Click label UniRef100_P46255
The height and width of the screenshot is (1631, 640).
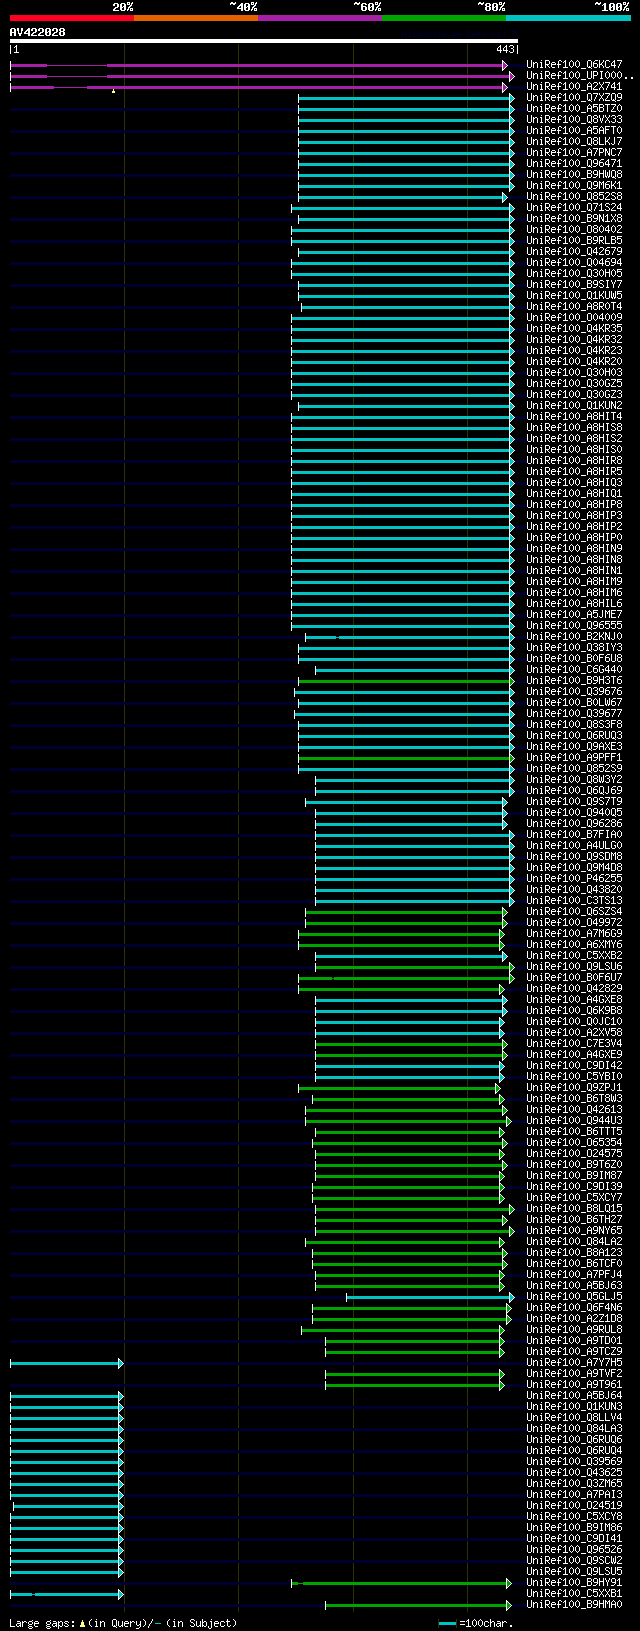click(574, 879)
